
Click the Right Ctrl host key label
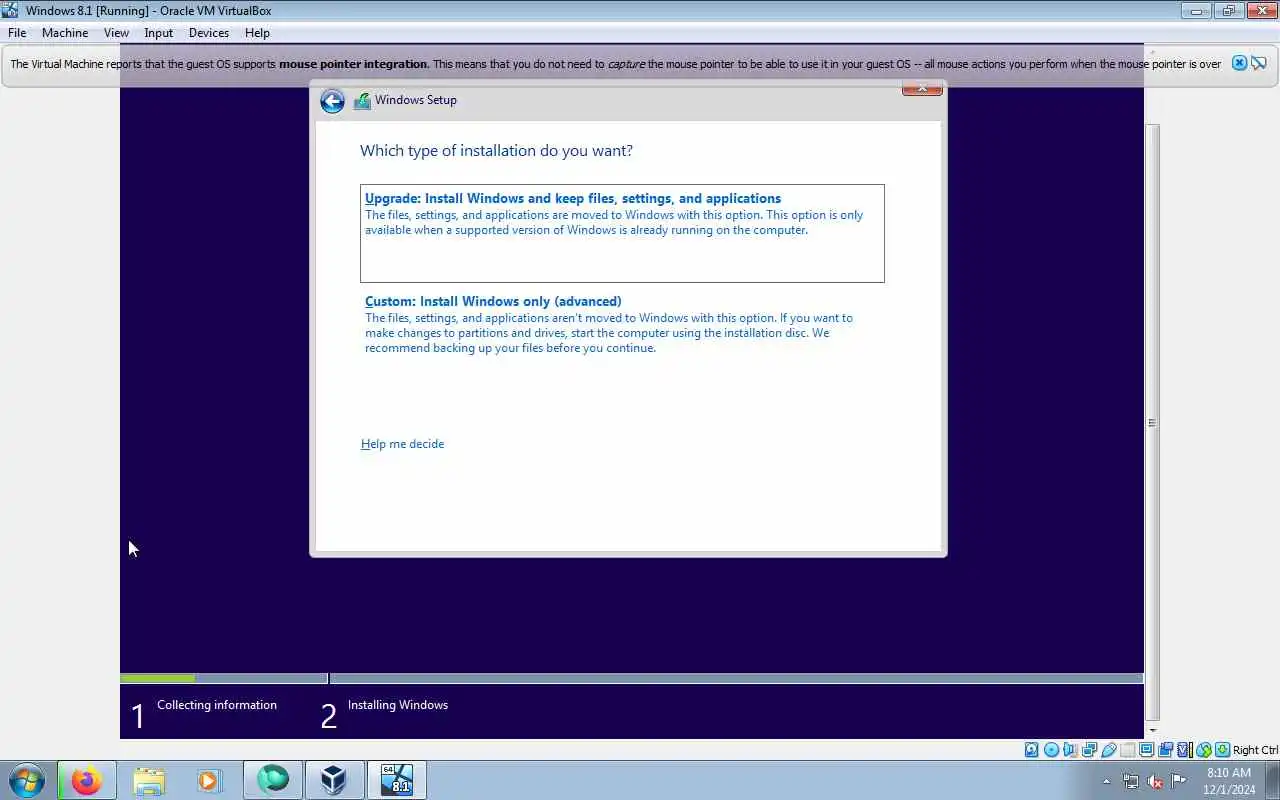point(1255,750)
